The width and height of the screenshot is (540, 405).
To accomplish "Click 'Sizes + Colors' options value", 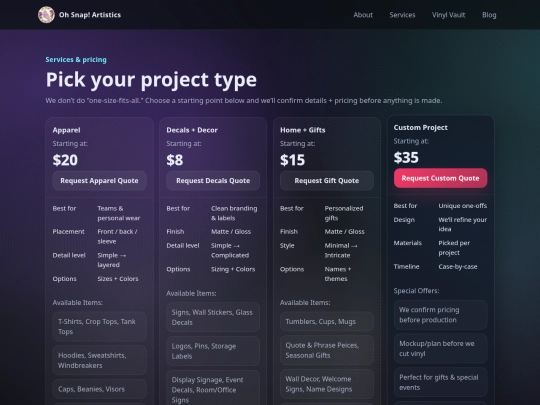I will pos(118,279).
